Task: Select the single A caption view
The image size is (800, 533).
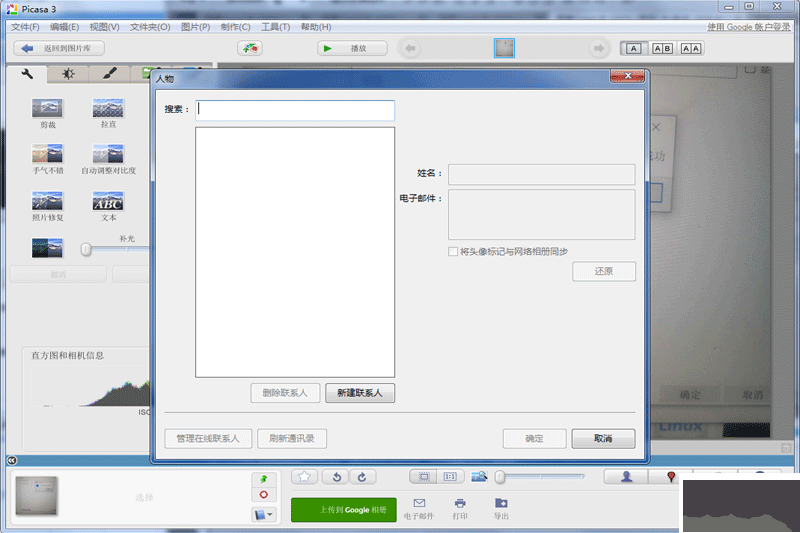Action: pos(633,48)
